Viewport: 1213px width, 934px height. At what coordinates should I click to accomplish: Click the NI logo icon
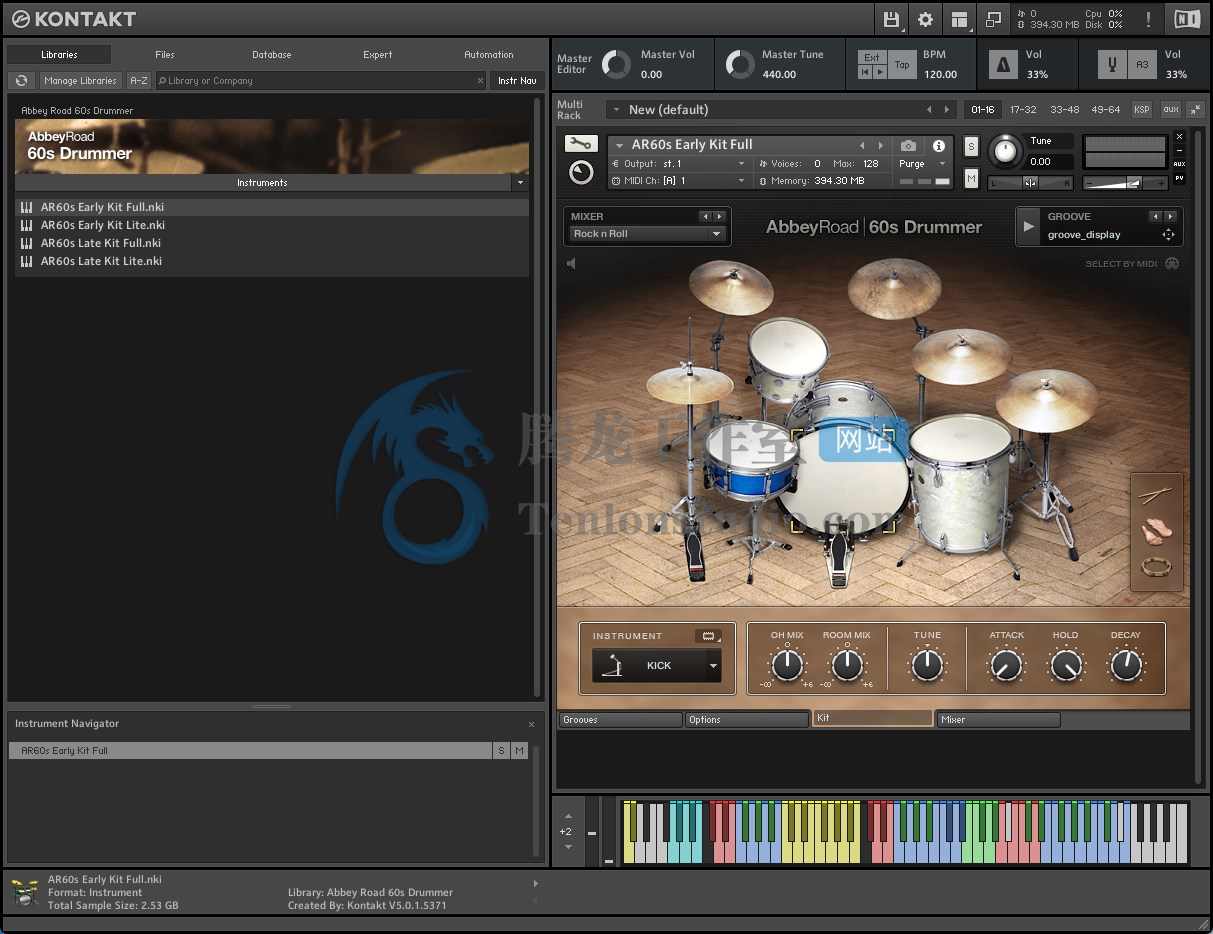1186,19
